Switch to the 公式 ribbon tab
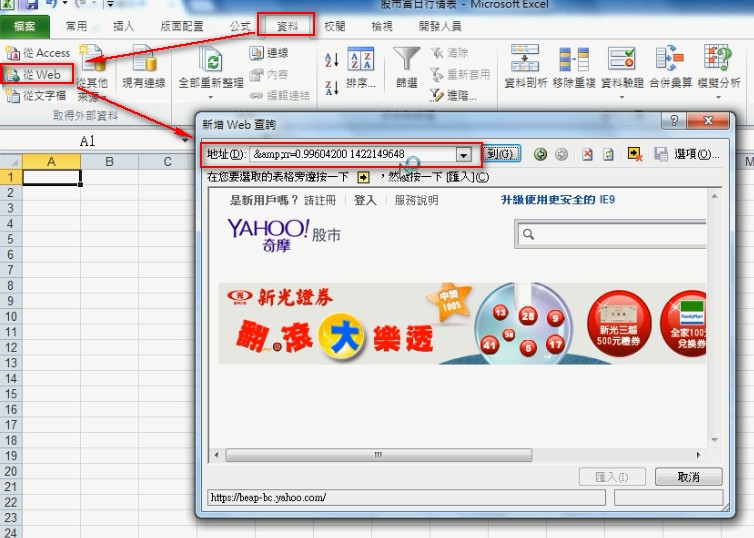 coord(239,26)
